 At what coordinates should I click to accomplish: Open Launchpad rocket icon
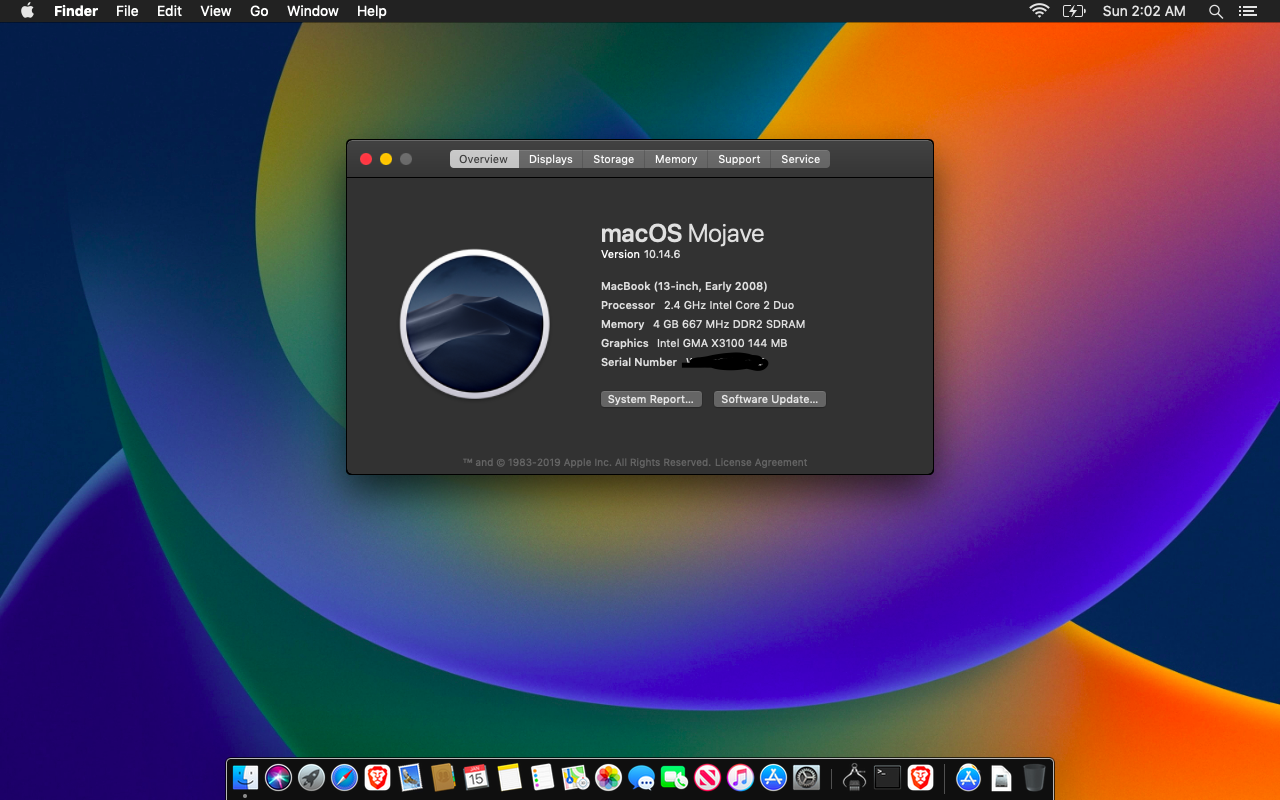(311, 777)
